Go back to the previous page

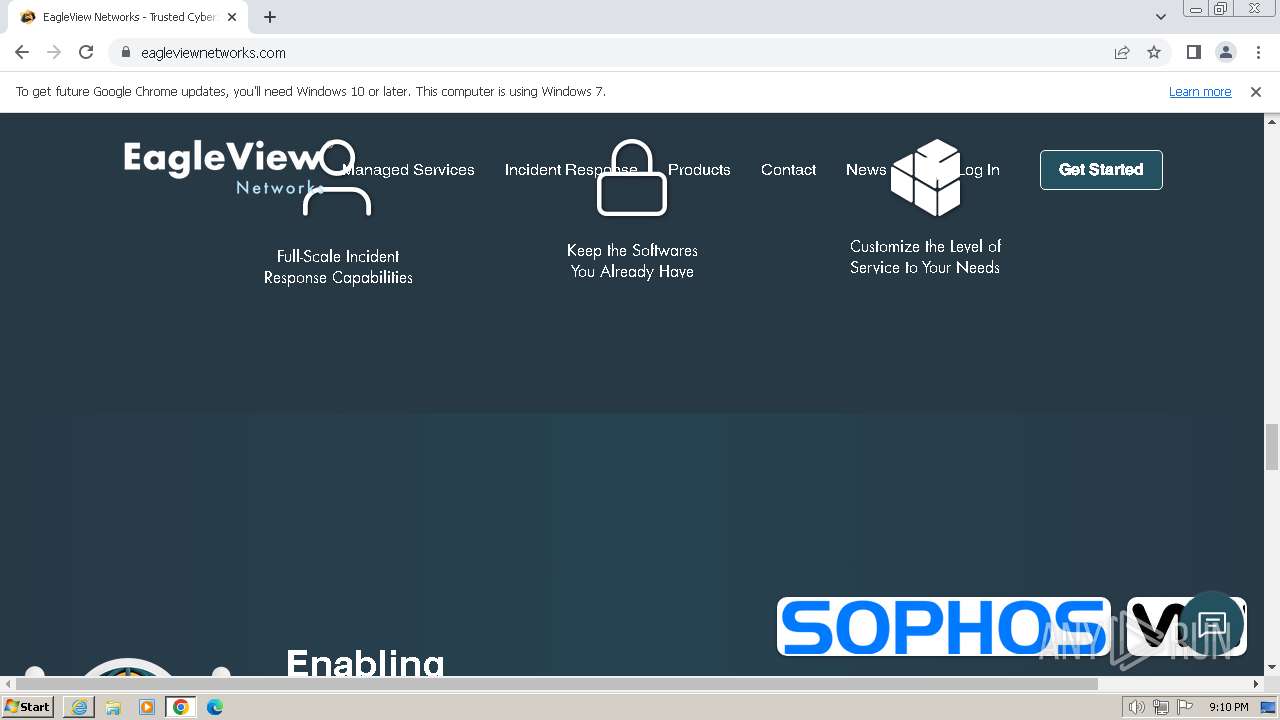[22, 53]
